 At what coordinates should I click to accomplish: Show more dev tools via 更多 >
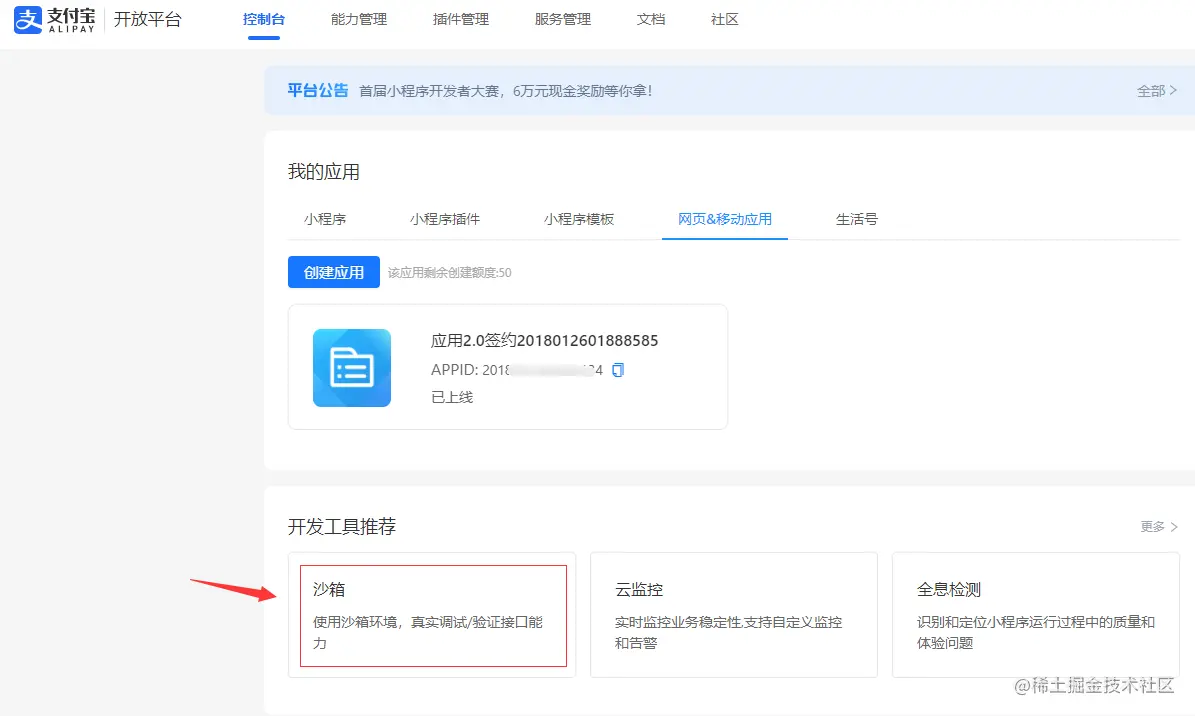coord(1159,527)
